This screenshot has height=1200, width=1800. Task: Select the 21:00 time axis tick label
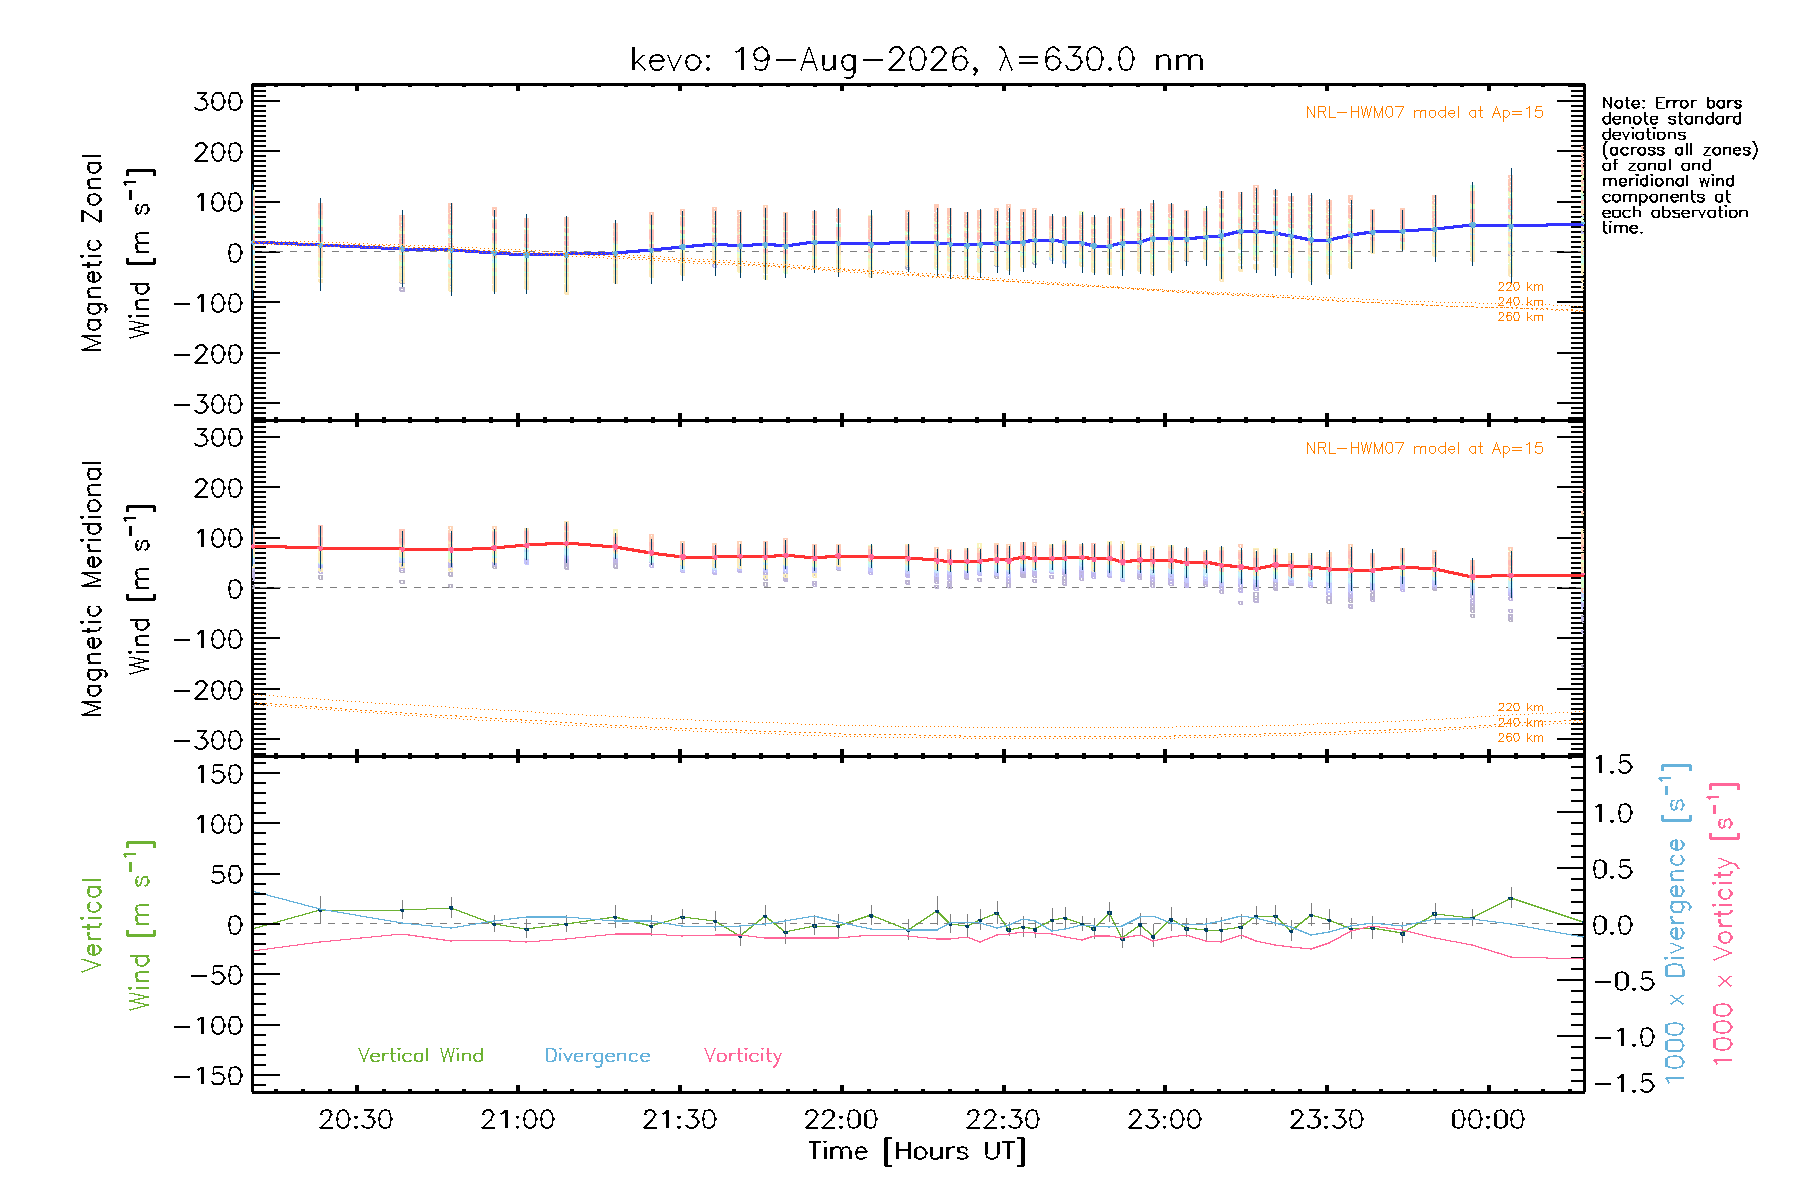pos(517,1119)
